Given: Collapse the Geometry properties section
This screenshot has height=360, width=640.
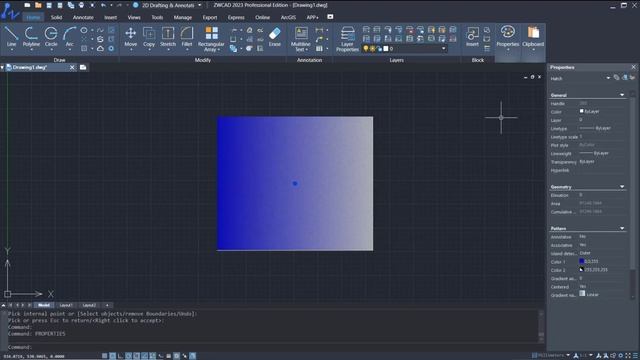Looking at the screenshot, I should coord(622,187).
